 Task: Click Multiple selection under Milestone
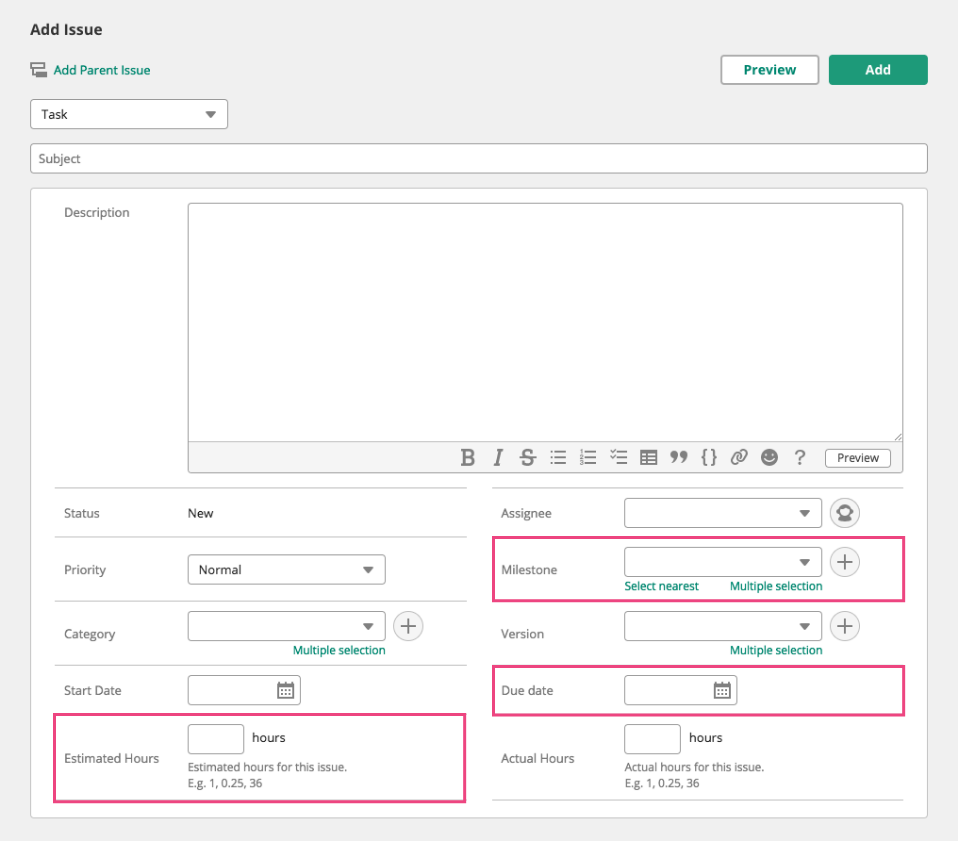point(776,586)
